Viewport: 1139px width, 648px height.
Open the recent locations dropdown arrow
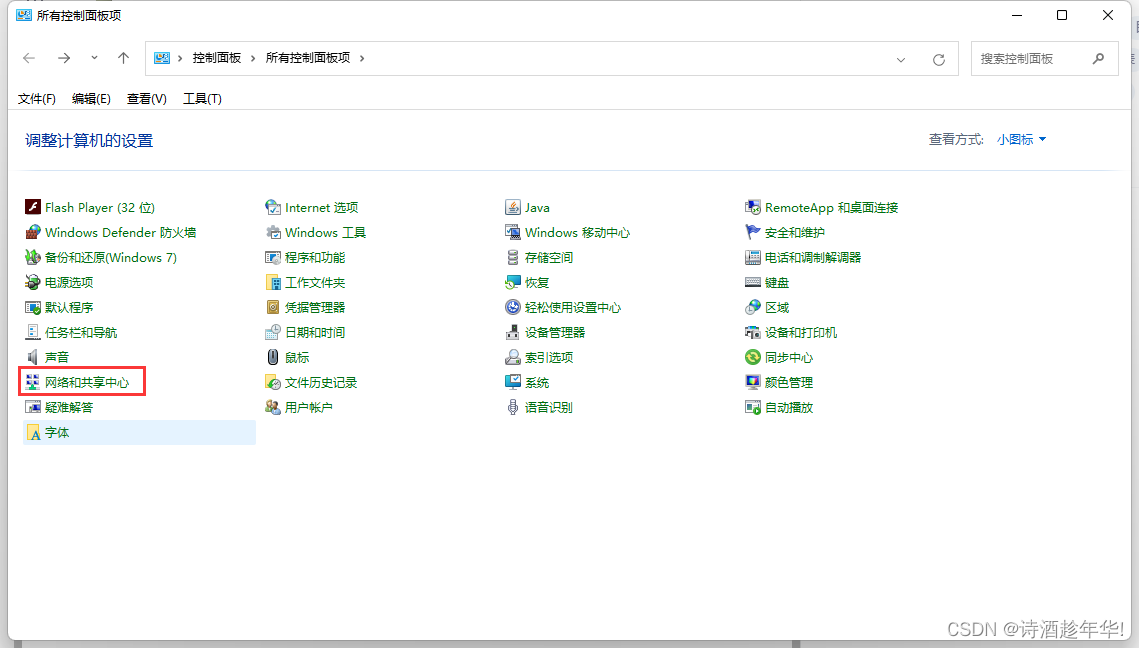(x=94, y=58)
